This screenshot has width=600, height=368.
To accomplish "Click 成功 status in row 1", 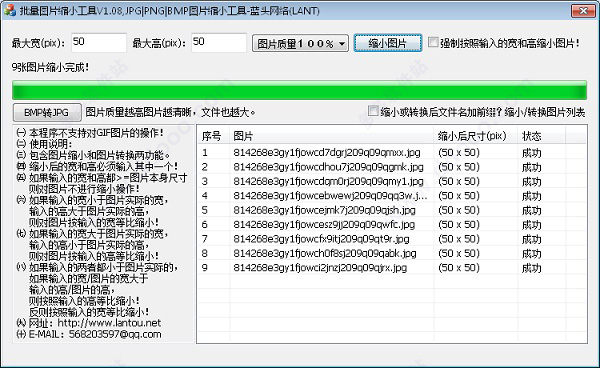I will coord(532,153).
